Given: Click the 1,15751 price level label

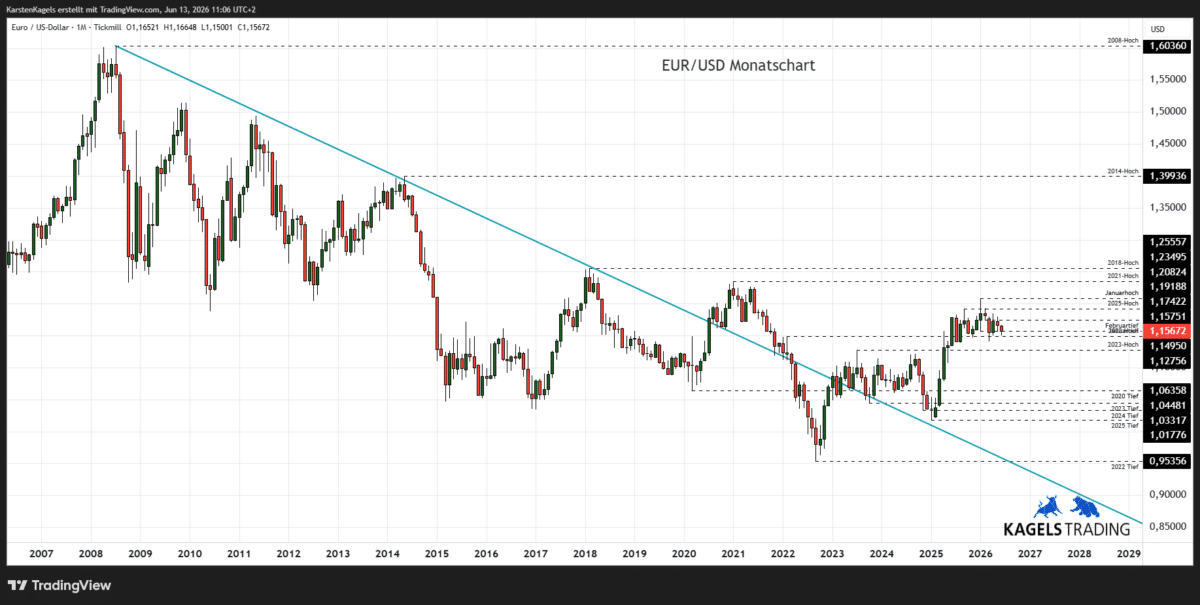Looking at the screenshot, I should [1168, 316].
